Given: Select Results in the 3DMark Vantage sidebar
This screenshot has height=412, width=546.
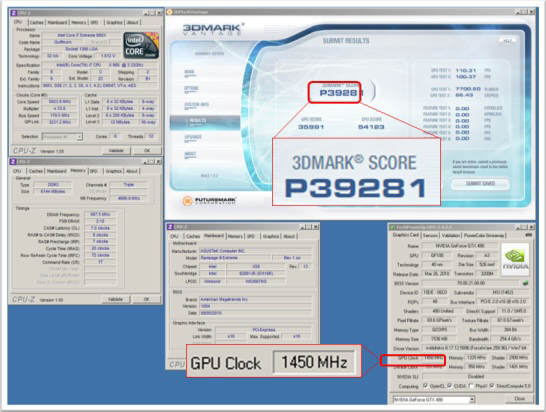Looking at the screenshot, I should coord(205,122).
